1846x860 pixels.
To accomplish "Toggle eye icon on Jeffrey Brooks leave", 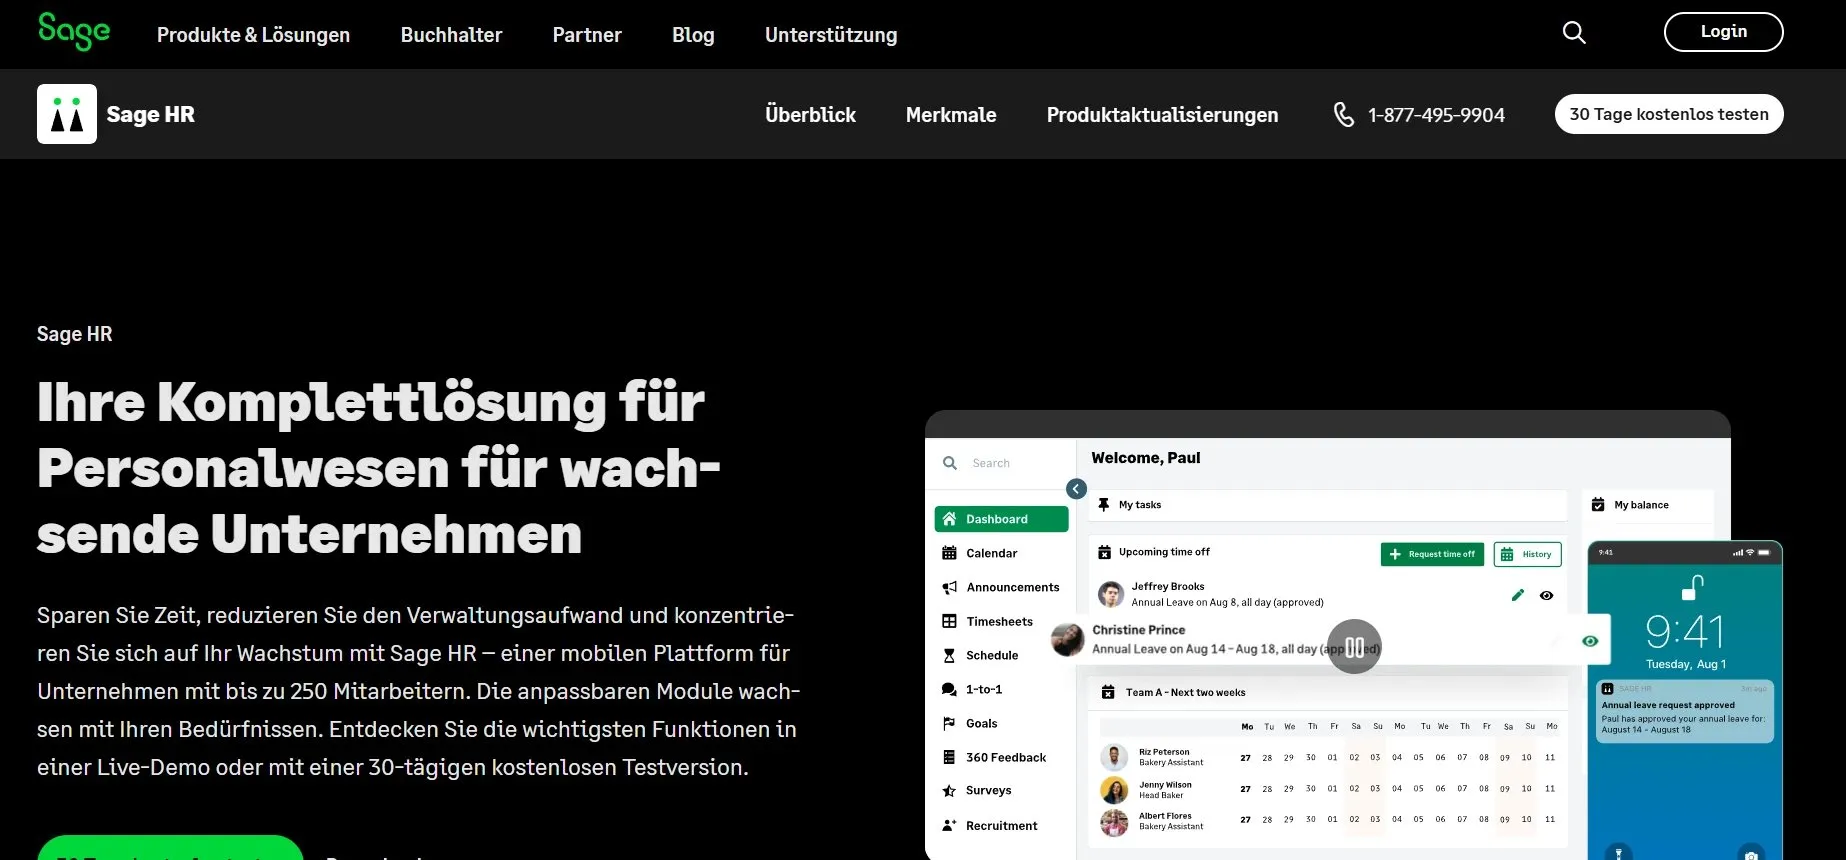I will pos(1547,595).
